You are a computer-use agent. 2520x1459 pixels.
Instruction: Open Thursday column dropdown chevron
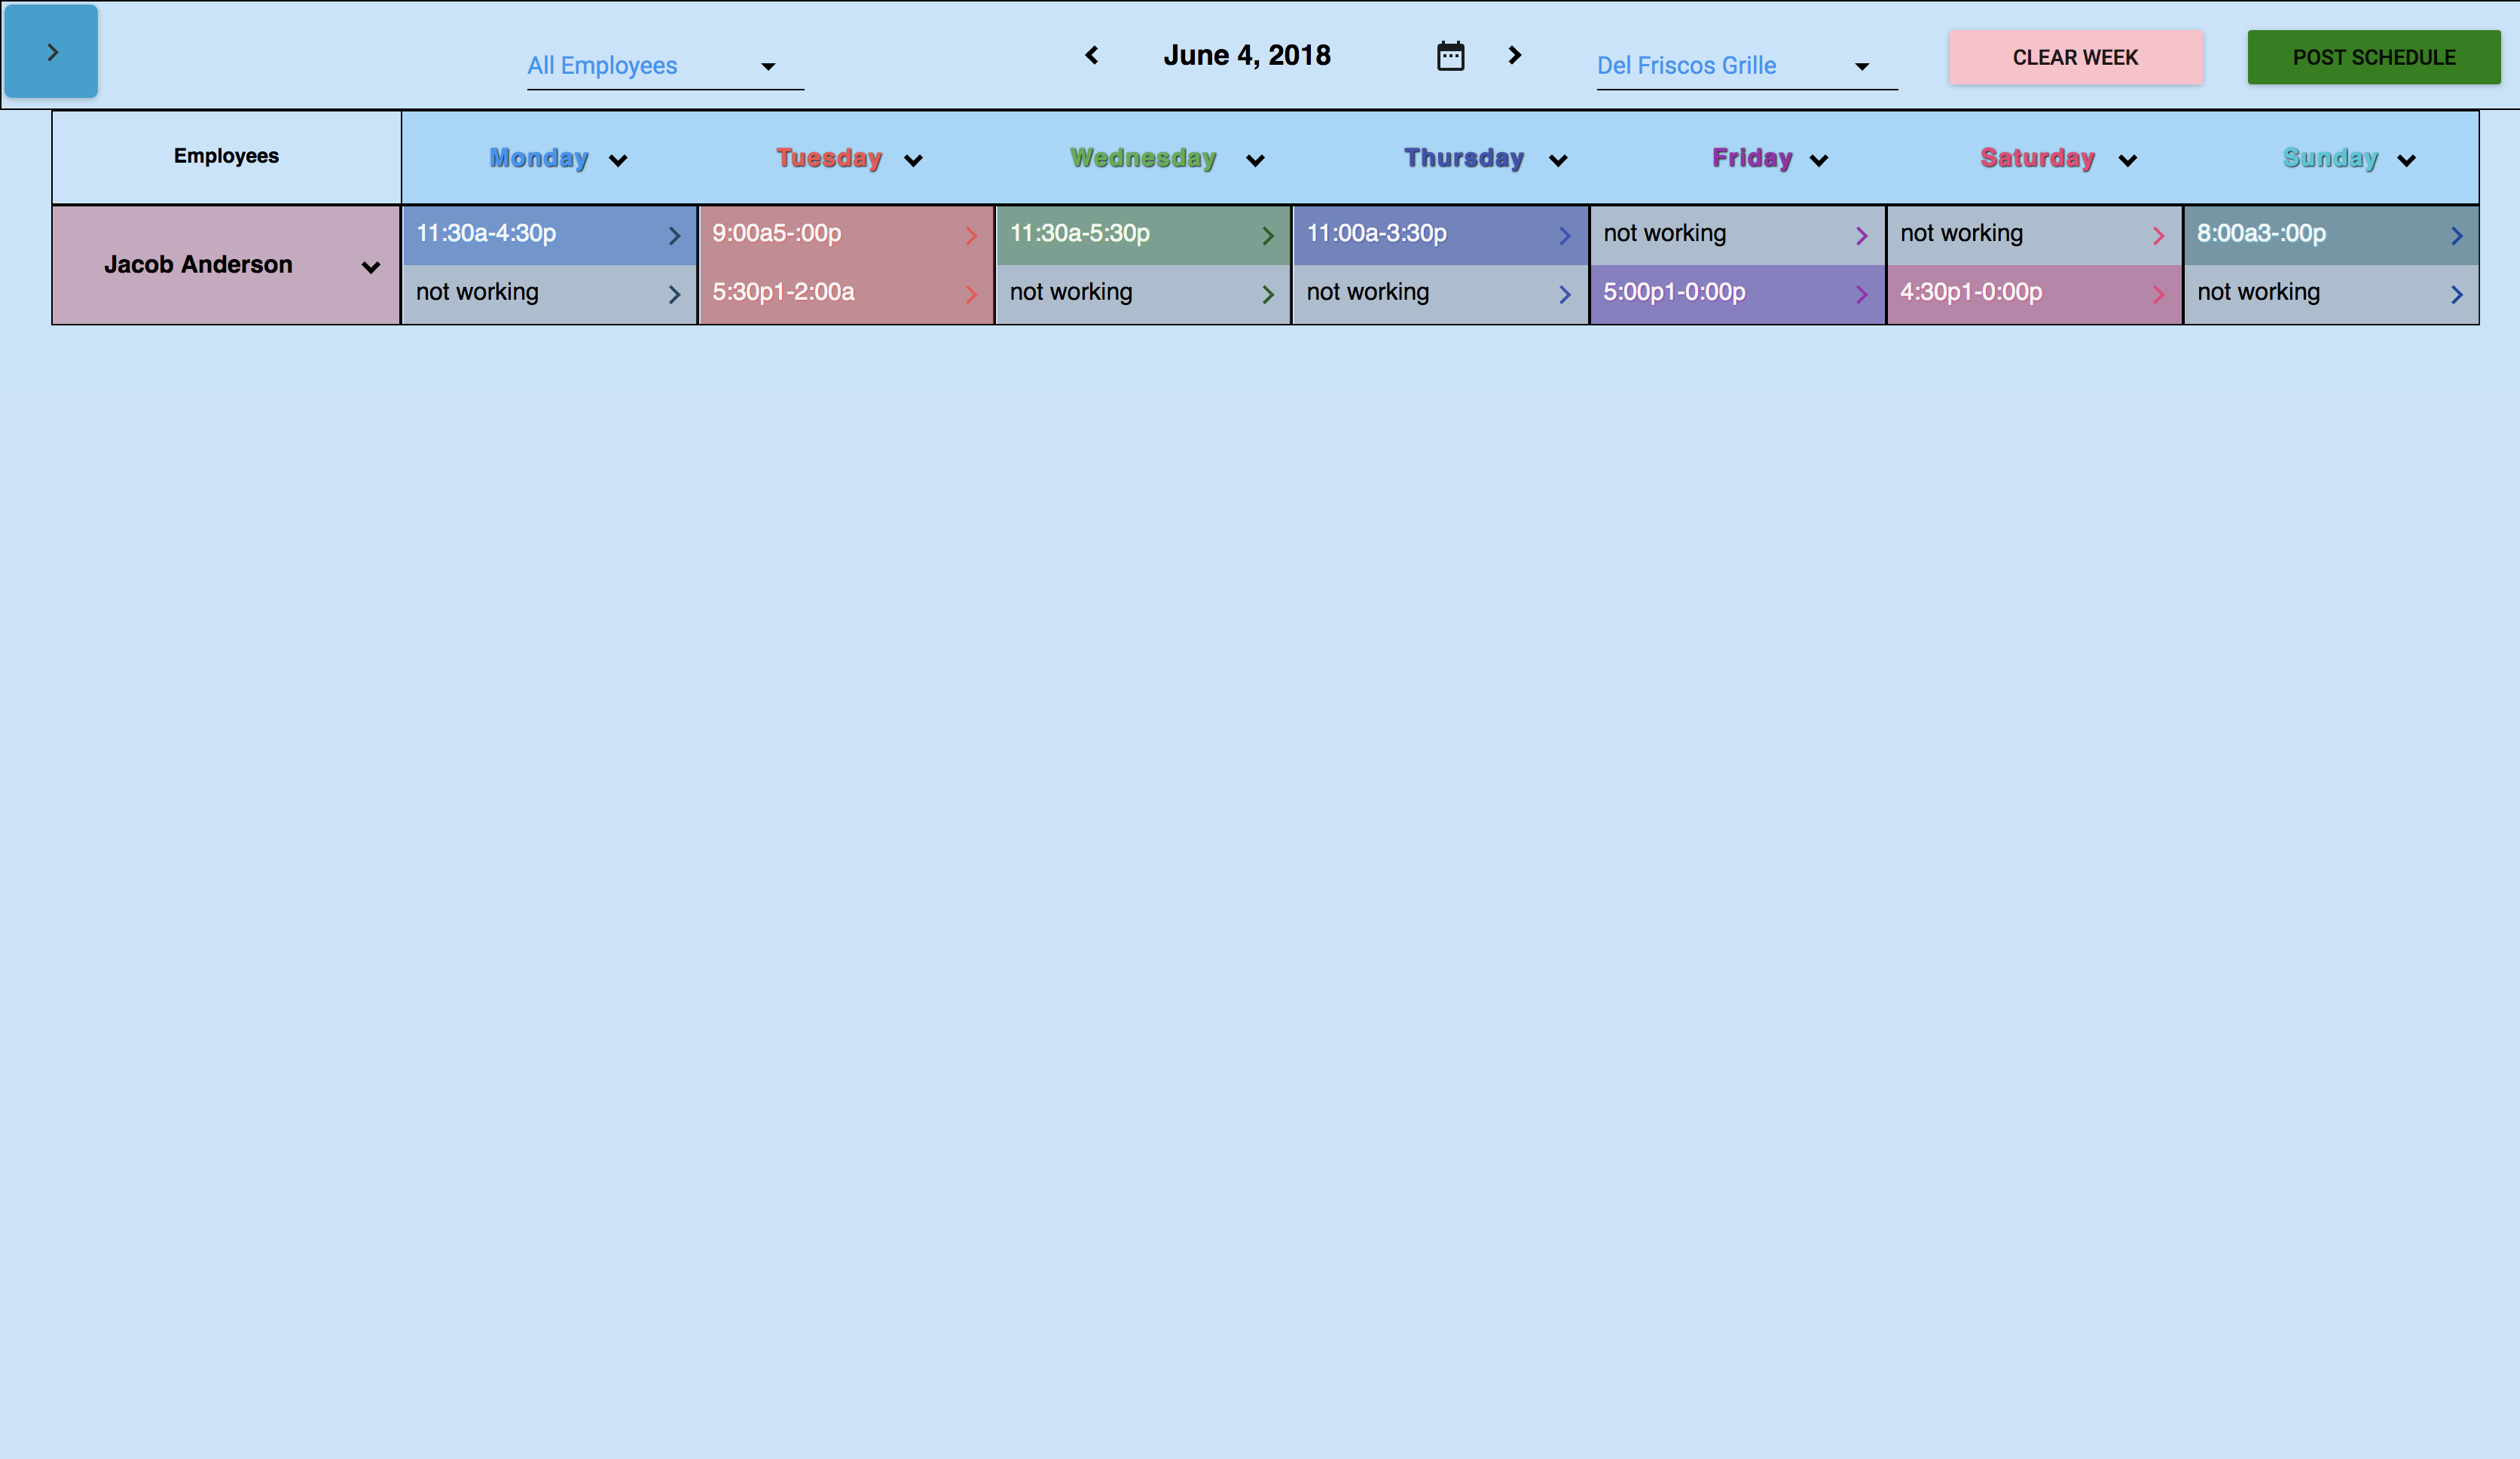pos(1558,161)
